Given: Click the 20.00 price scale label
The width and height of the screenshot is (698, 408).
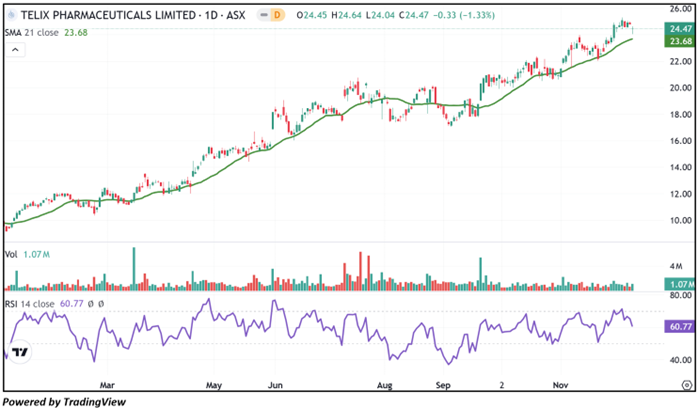Looking at the screenshot, I should click(x=681, y=88).
